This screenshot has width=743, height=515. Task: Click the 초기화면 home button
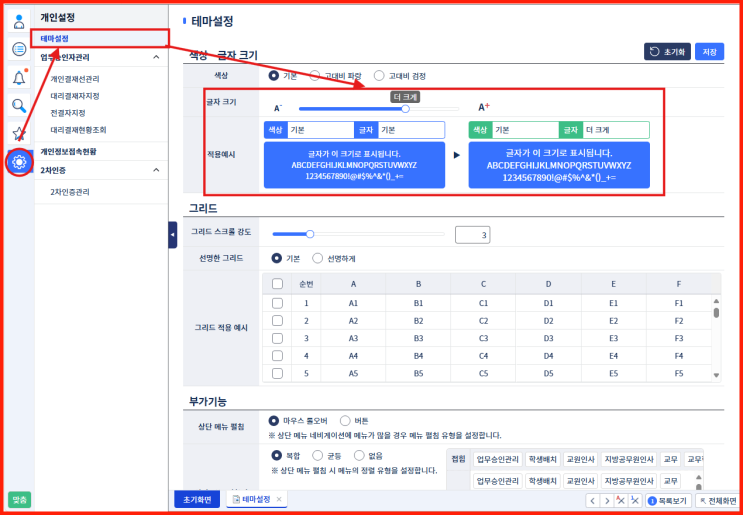pos(197,499)
